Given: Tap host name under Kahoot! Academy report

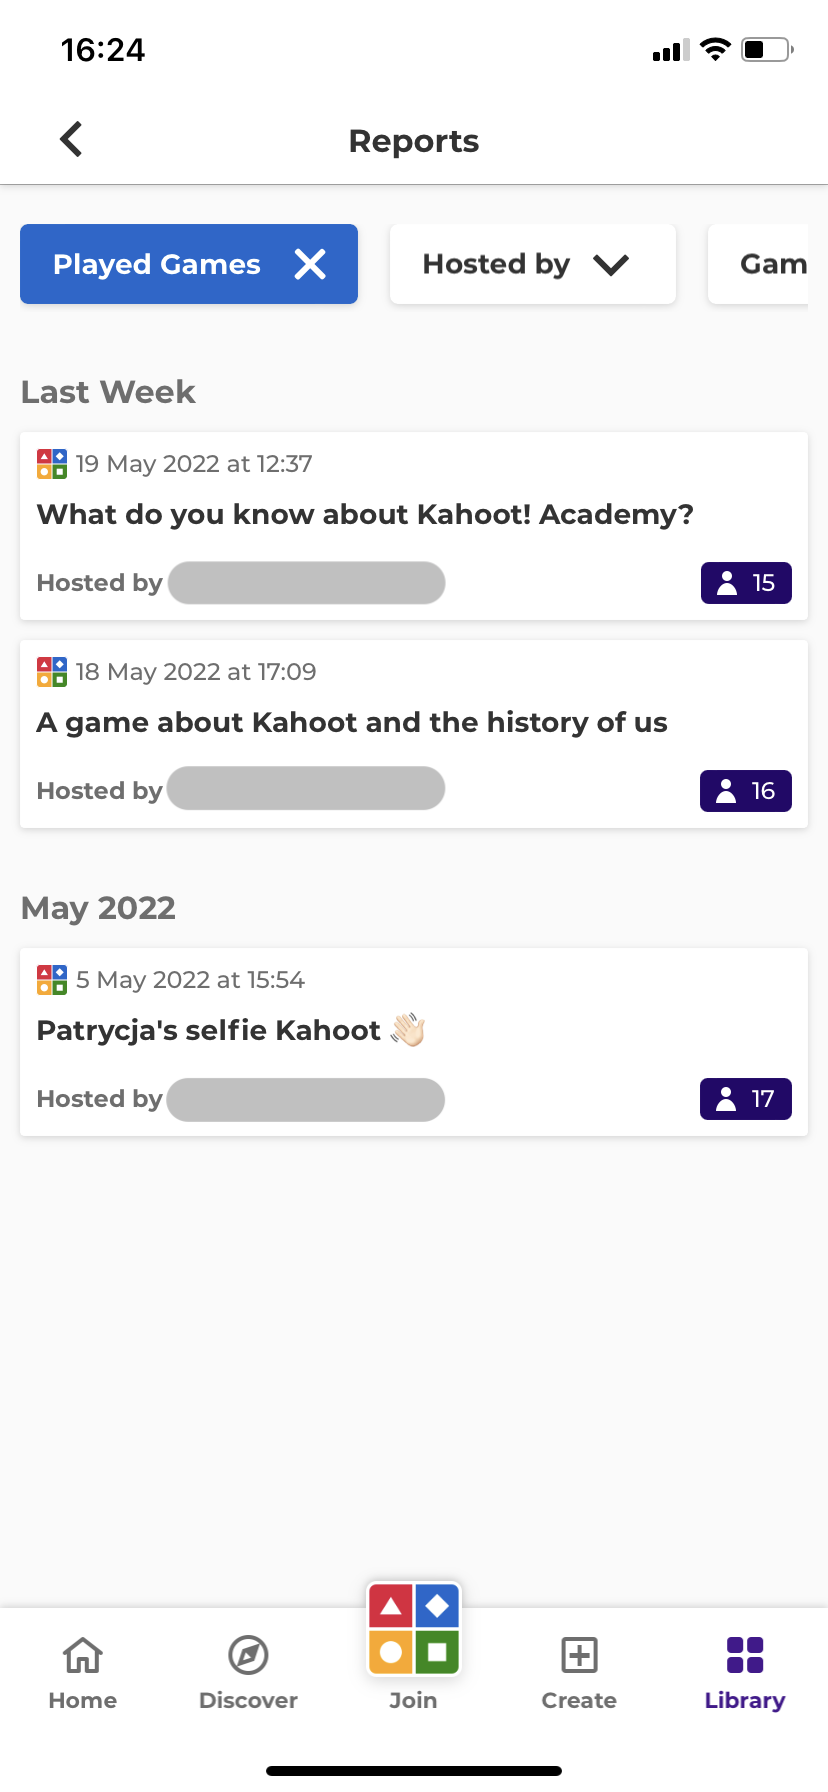Looking at the screenshot, I should click(306, 583).
